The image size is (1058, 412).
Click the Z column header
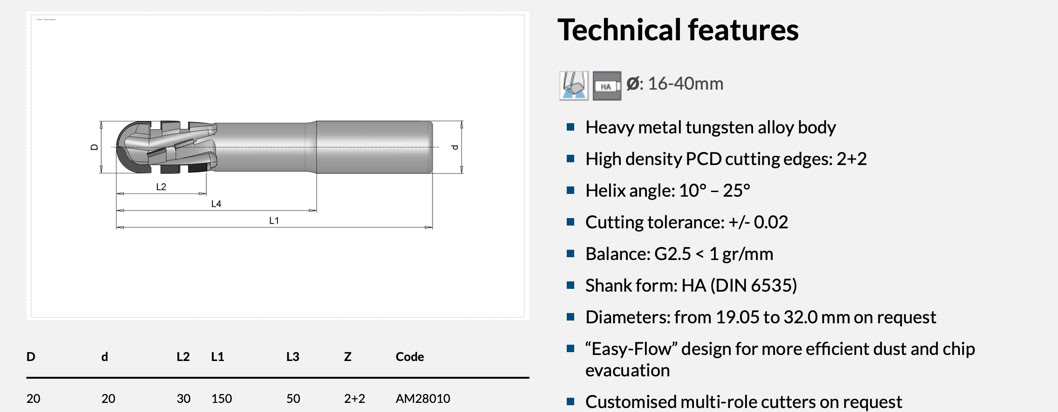(348, 356)
